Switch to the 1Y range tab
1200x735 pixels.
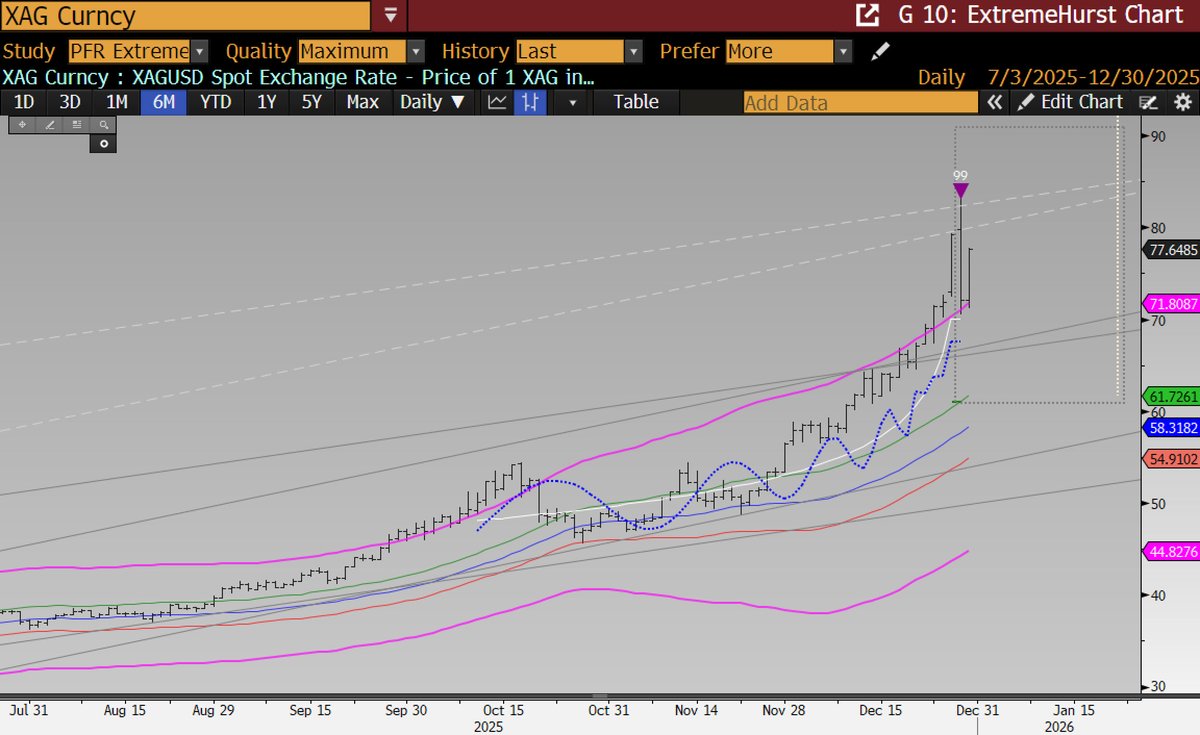click(x=266, y=101)
